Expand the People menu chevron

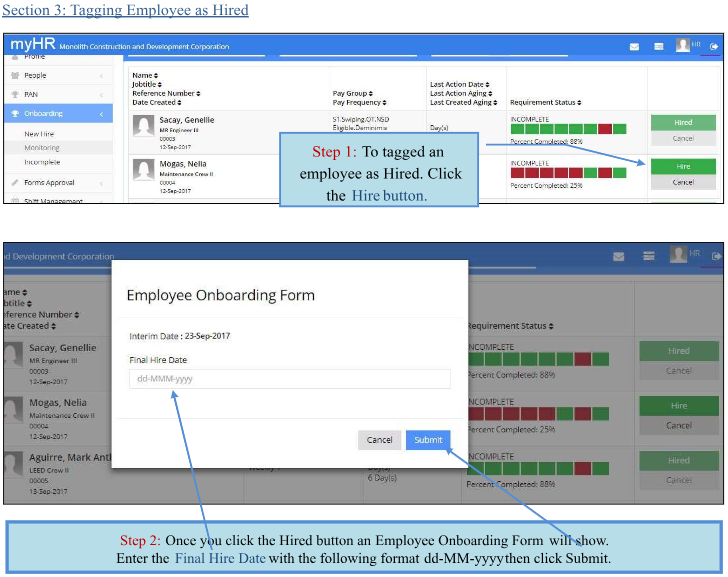point(101,76)
